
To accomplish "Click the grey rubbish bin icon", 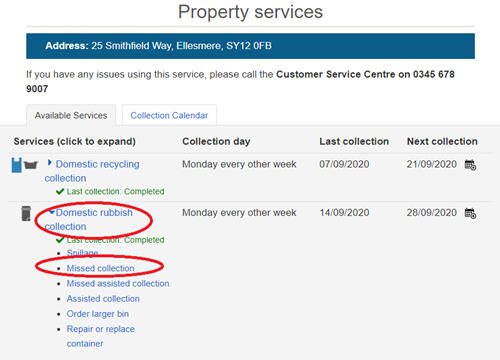I will tap(26, 213).
